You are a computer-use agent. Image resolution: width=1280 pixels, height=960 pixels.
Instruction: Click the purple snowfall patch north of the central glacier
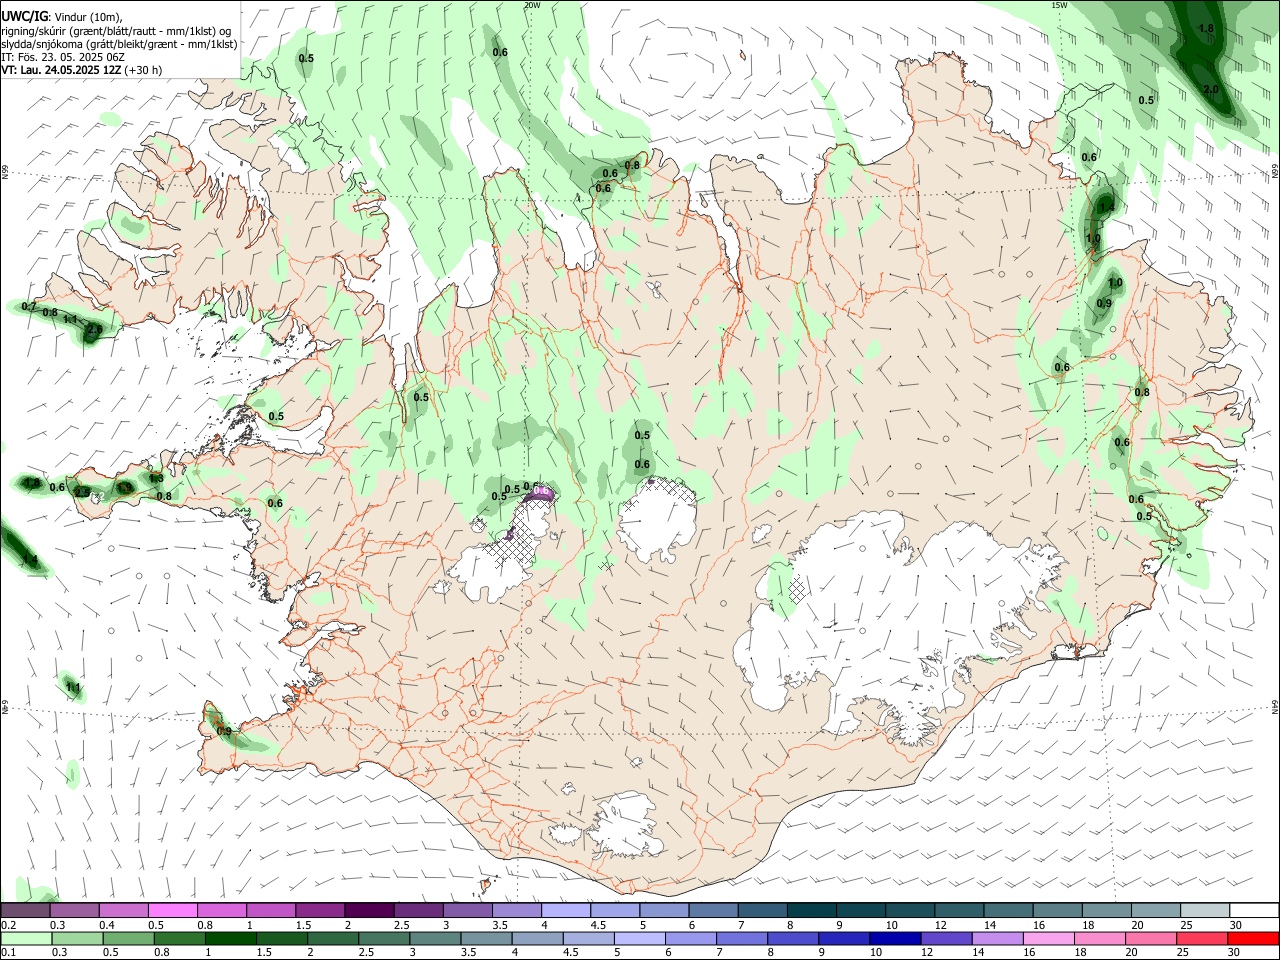(540, 492)
